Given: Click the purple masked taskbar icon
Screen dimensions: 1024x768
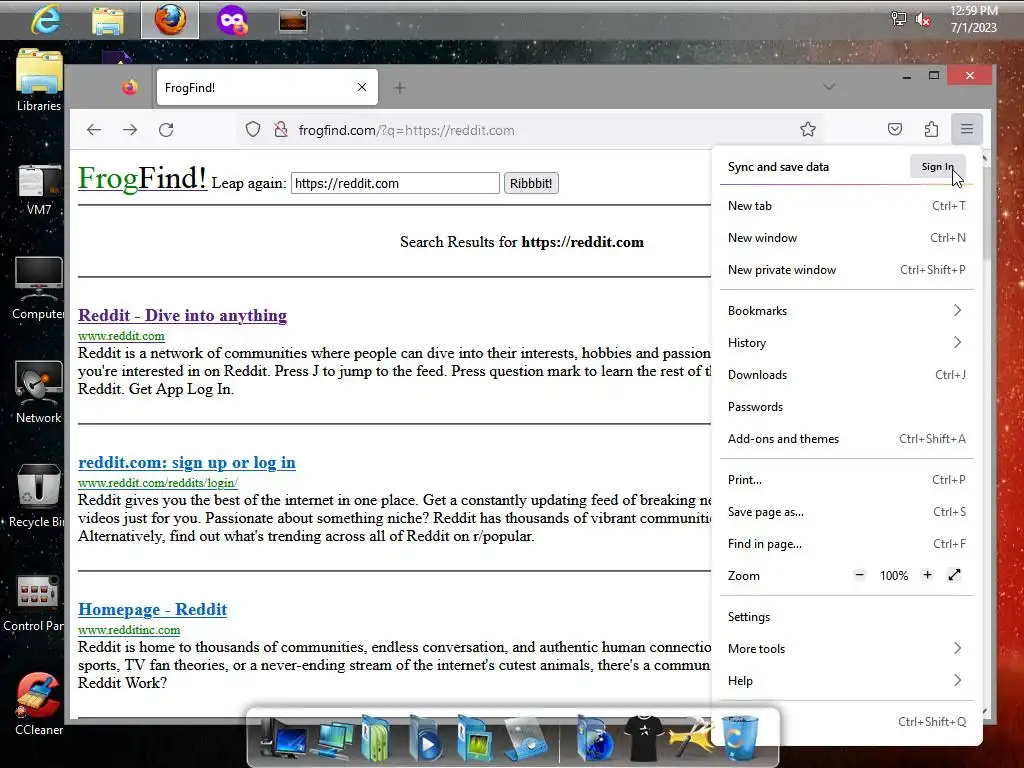Looking at the screenshot, I should [232, 21].
